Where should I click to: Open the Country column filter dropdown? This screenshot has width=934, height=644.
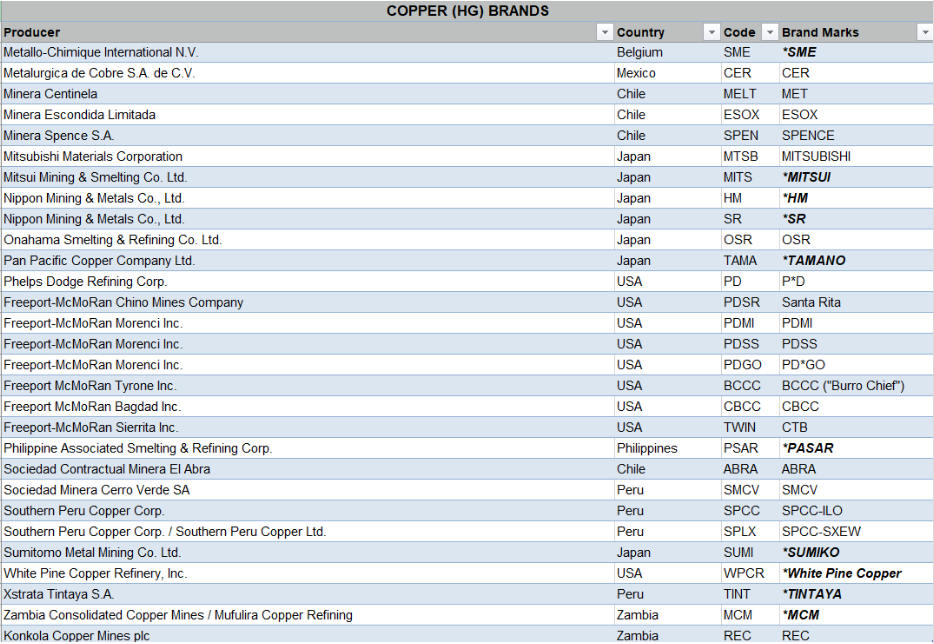711,32
